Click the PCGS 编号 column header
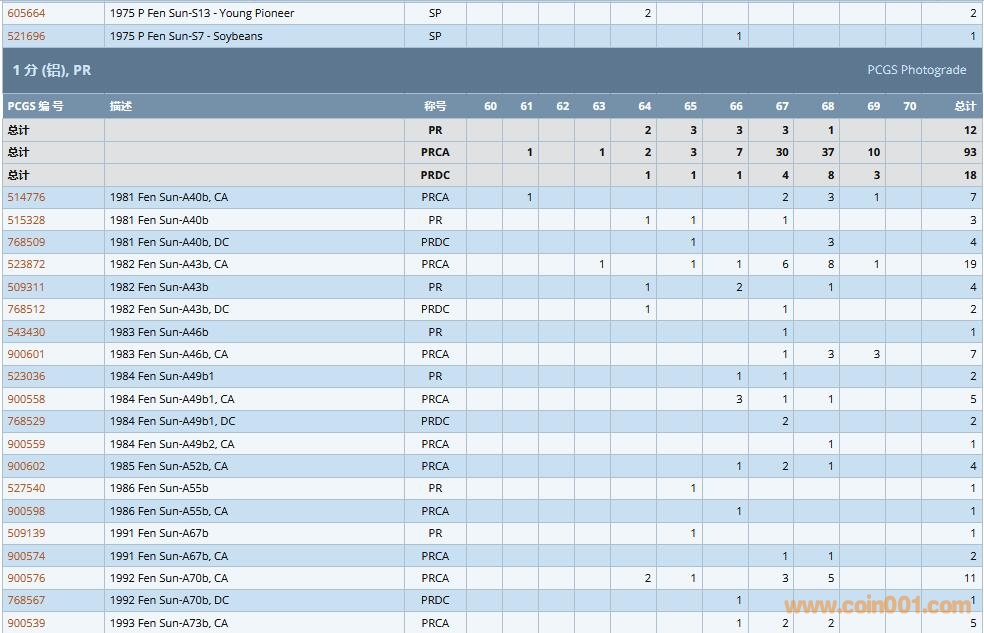 (x=36, y=106)
